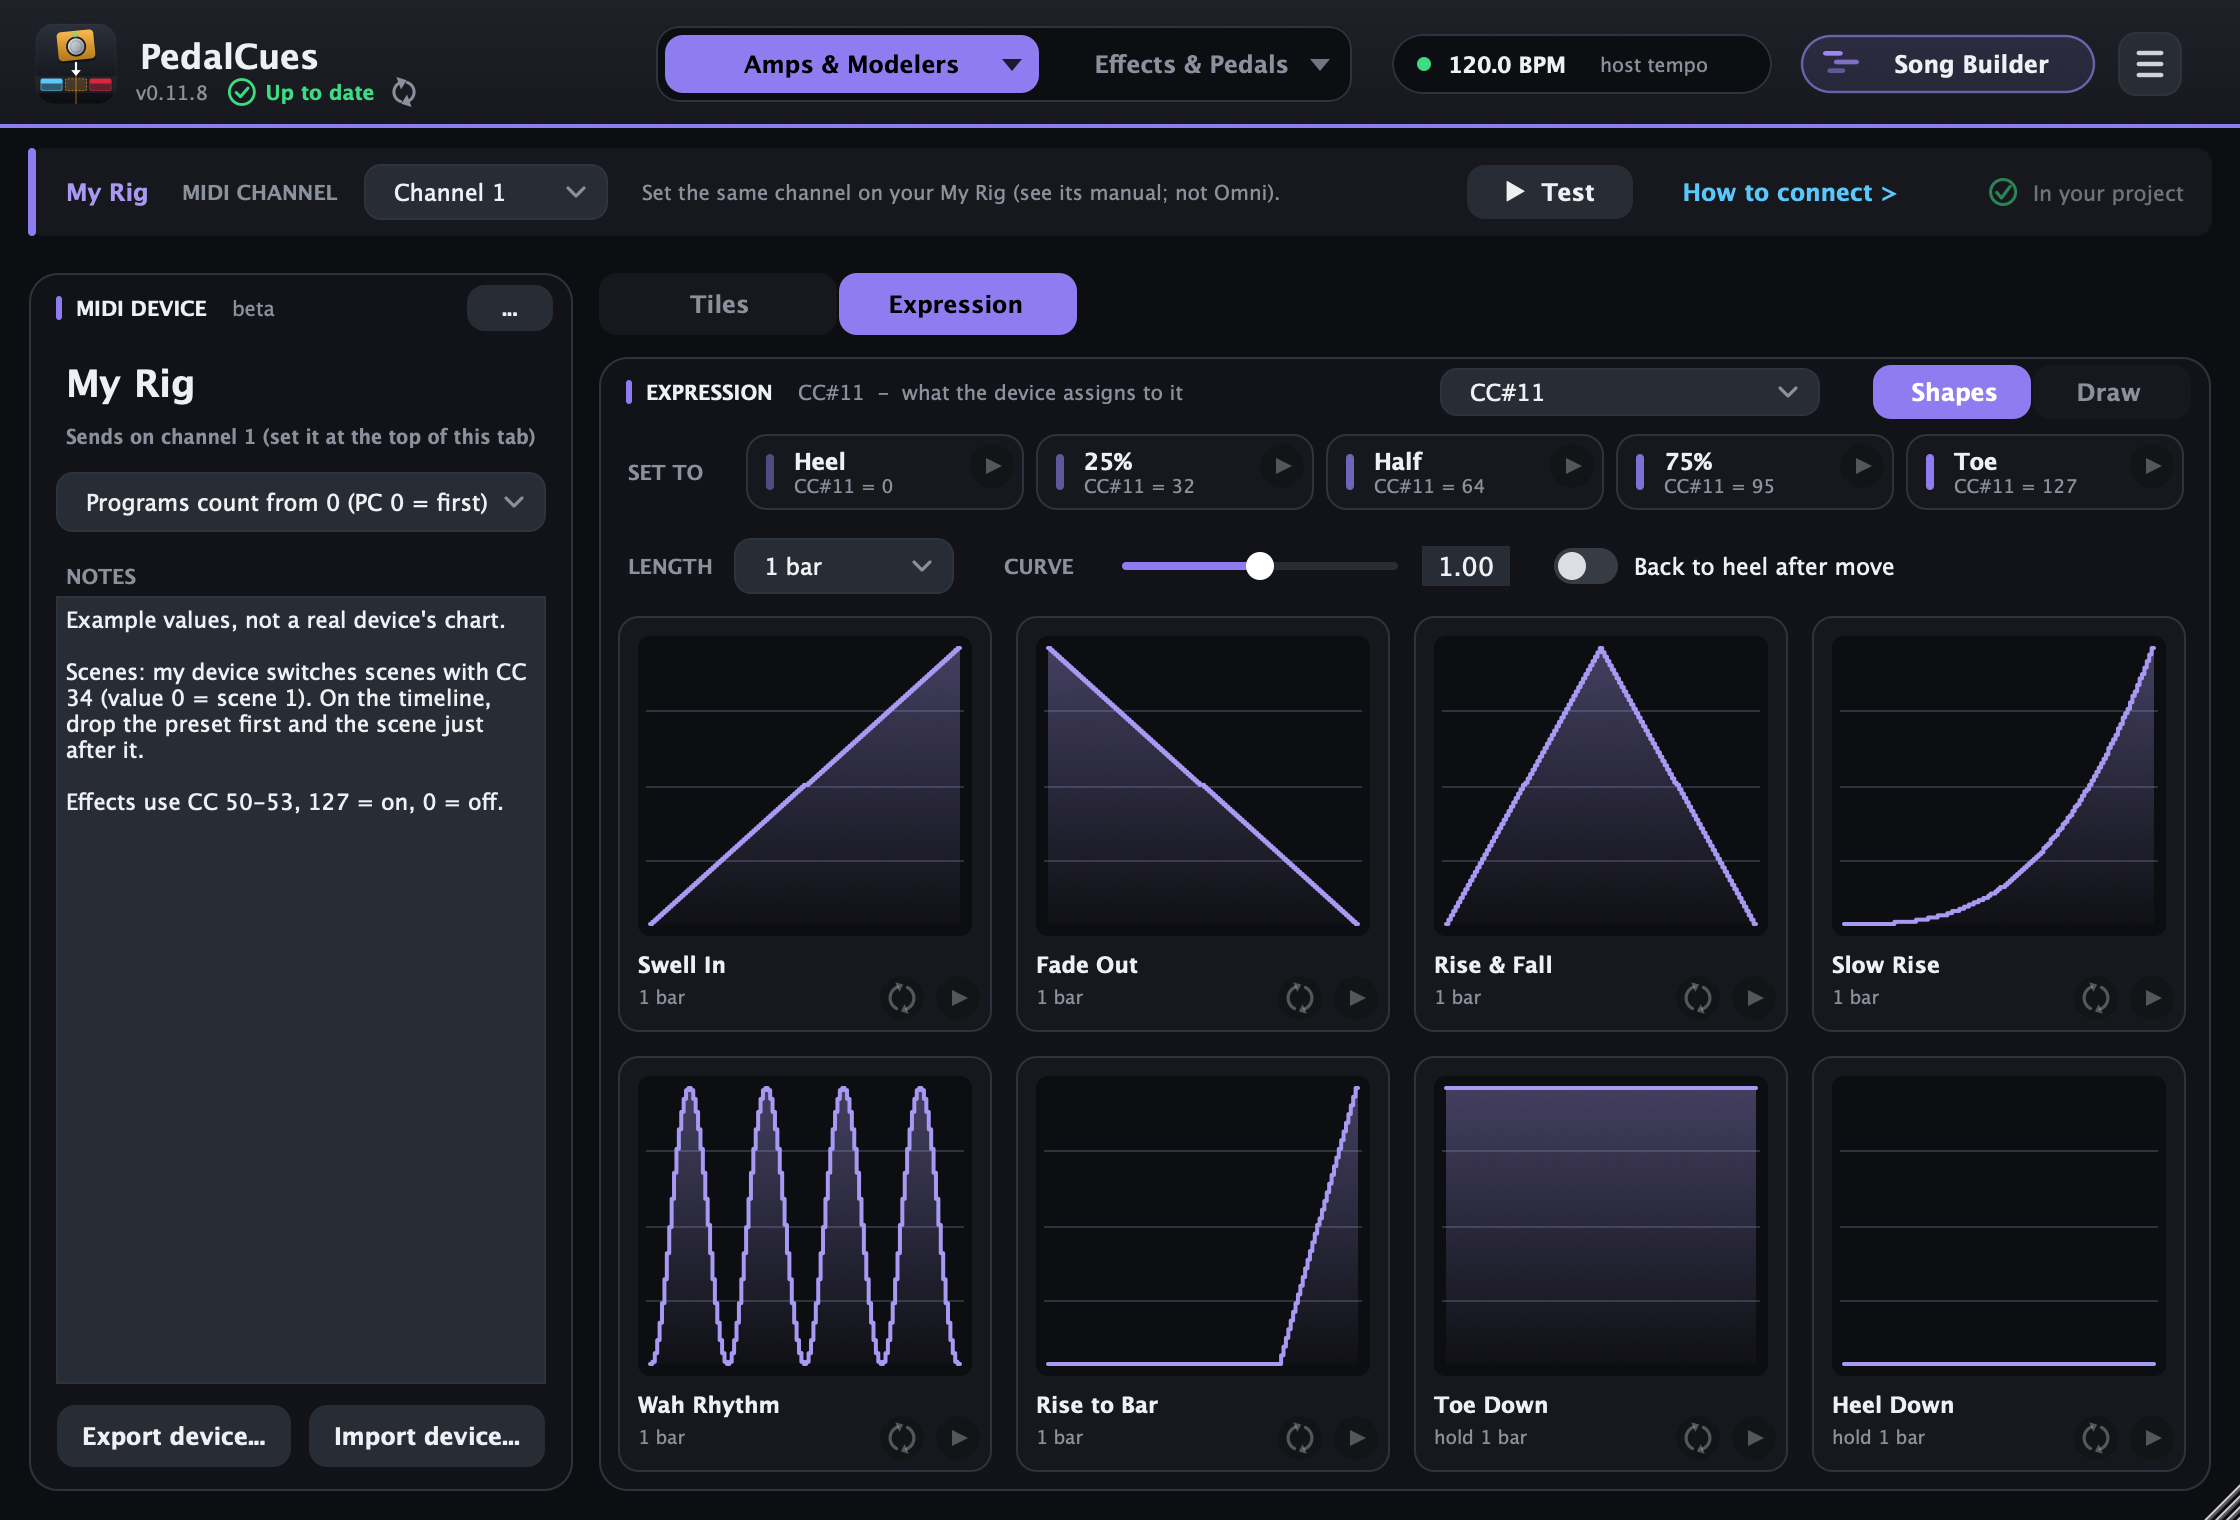2240x1520 pixels.
Task: Preview the Slow Rise shape
Action: click(2153, 997)
